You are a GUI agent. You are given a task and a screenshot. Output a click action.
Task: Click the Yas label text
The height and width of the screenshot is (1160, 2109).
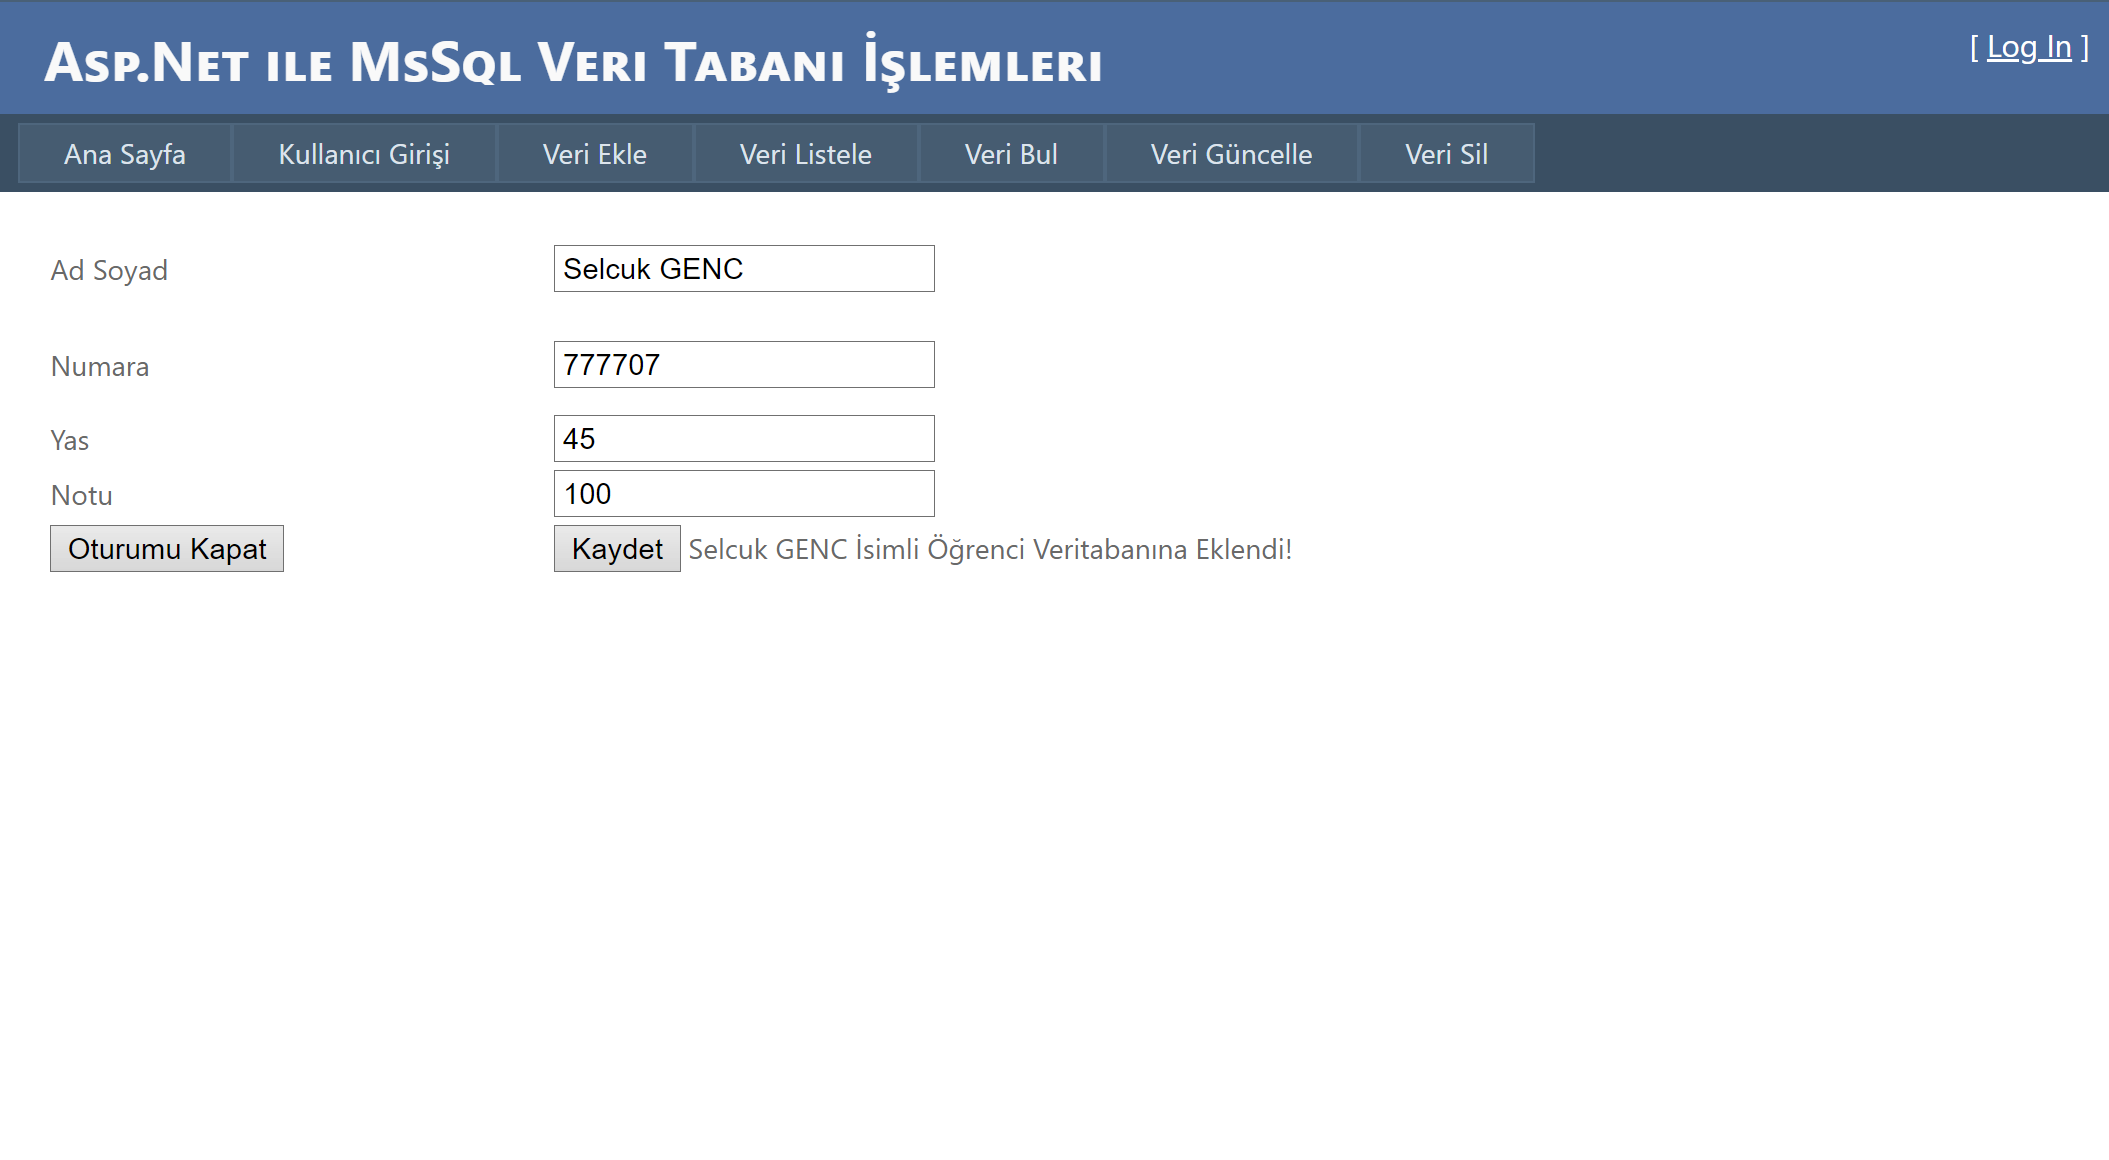coord(70,441)
